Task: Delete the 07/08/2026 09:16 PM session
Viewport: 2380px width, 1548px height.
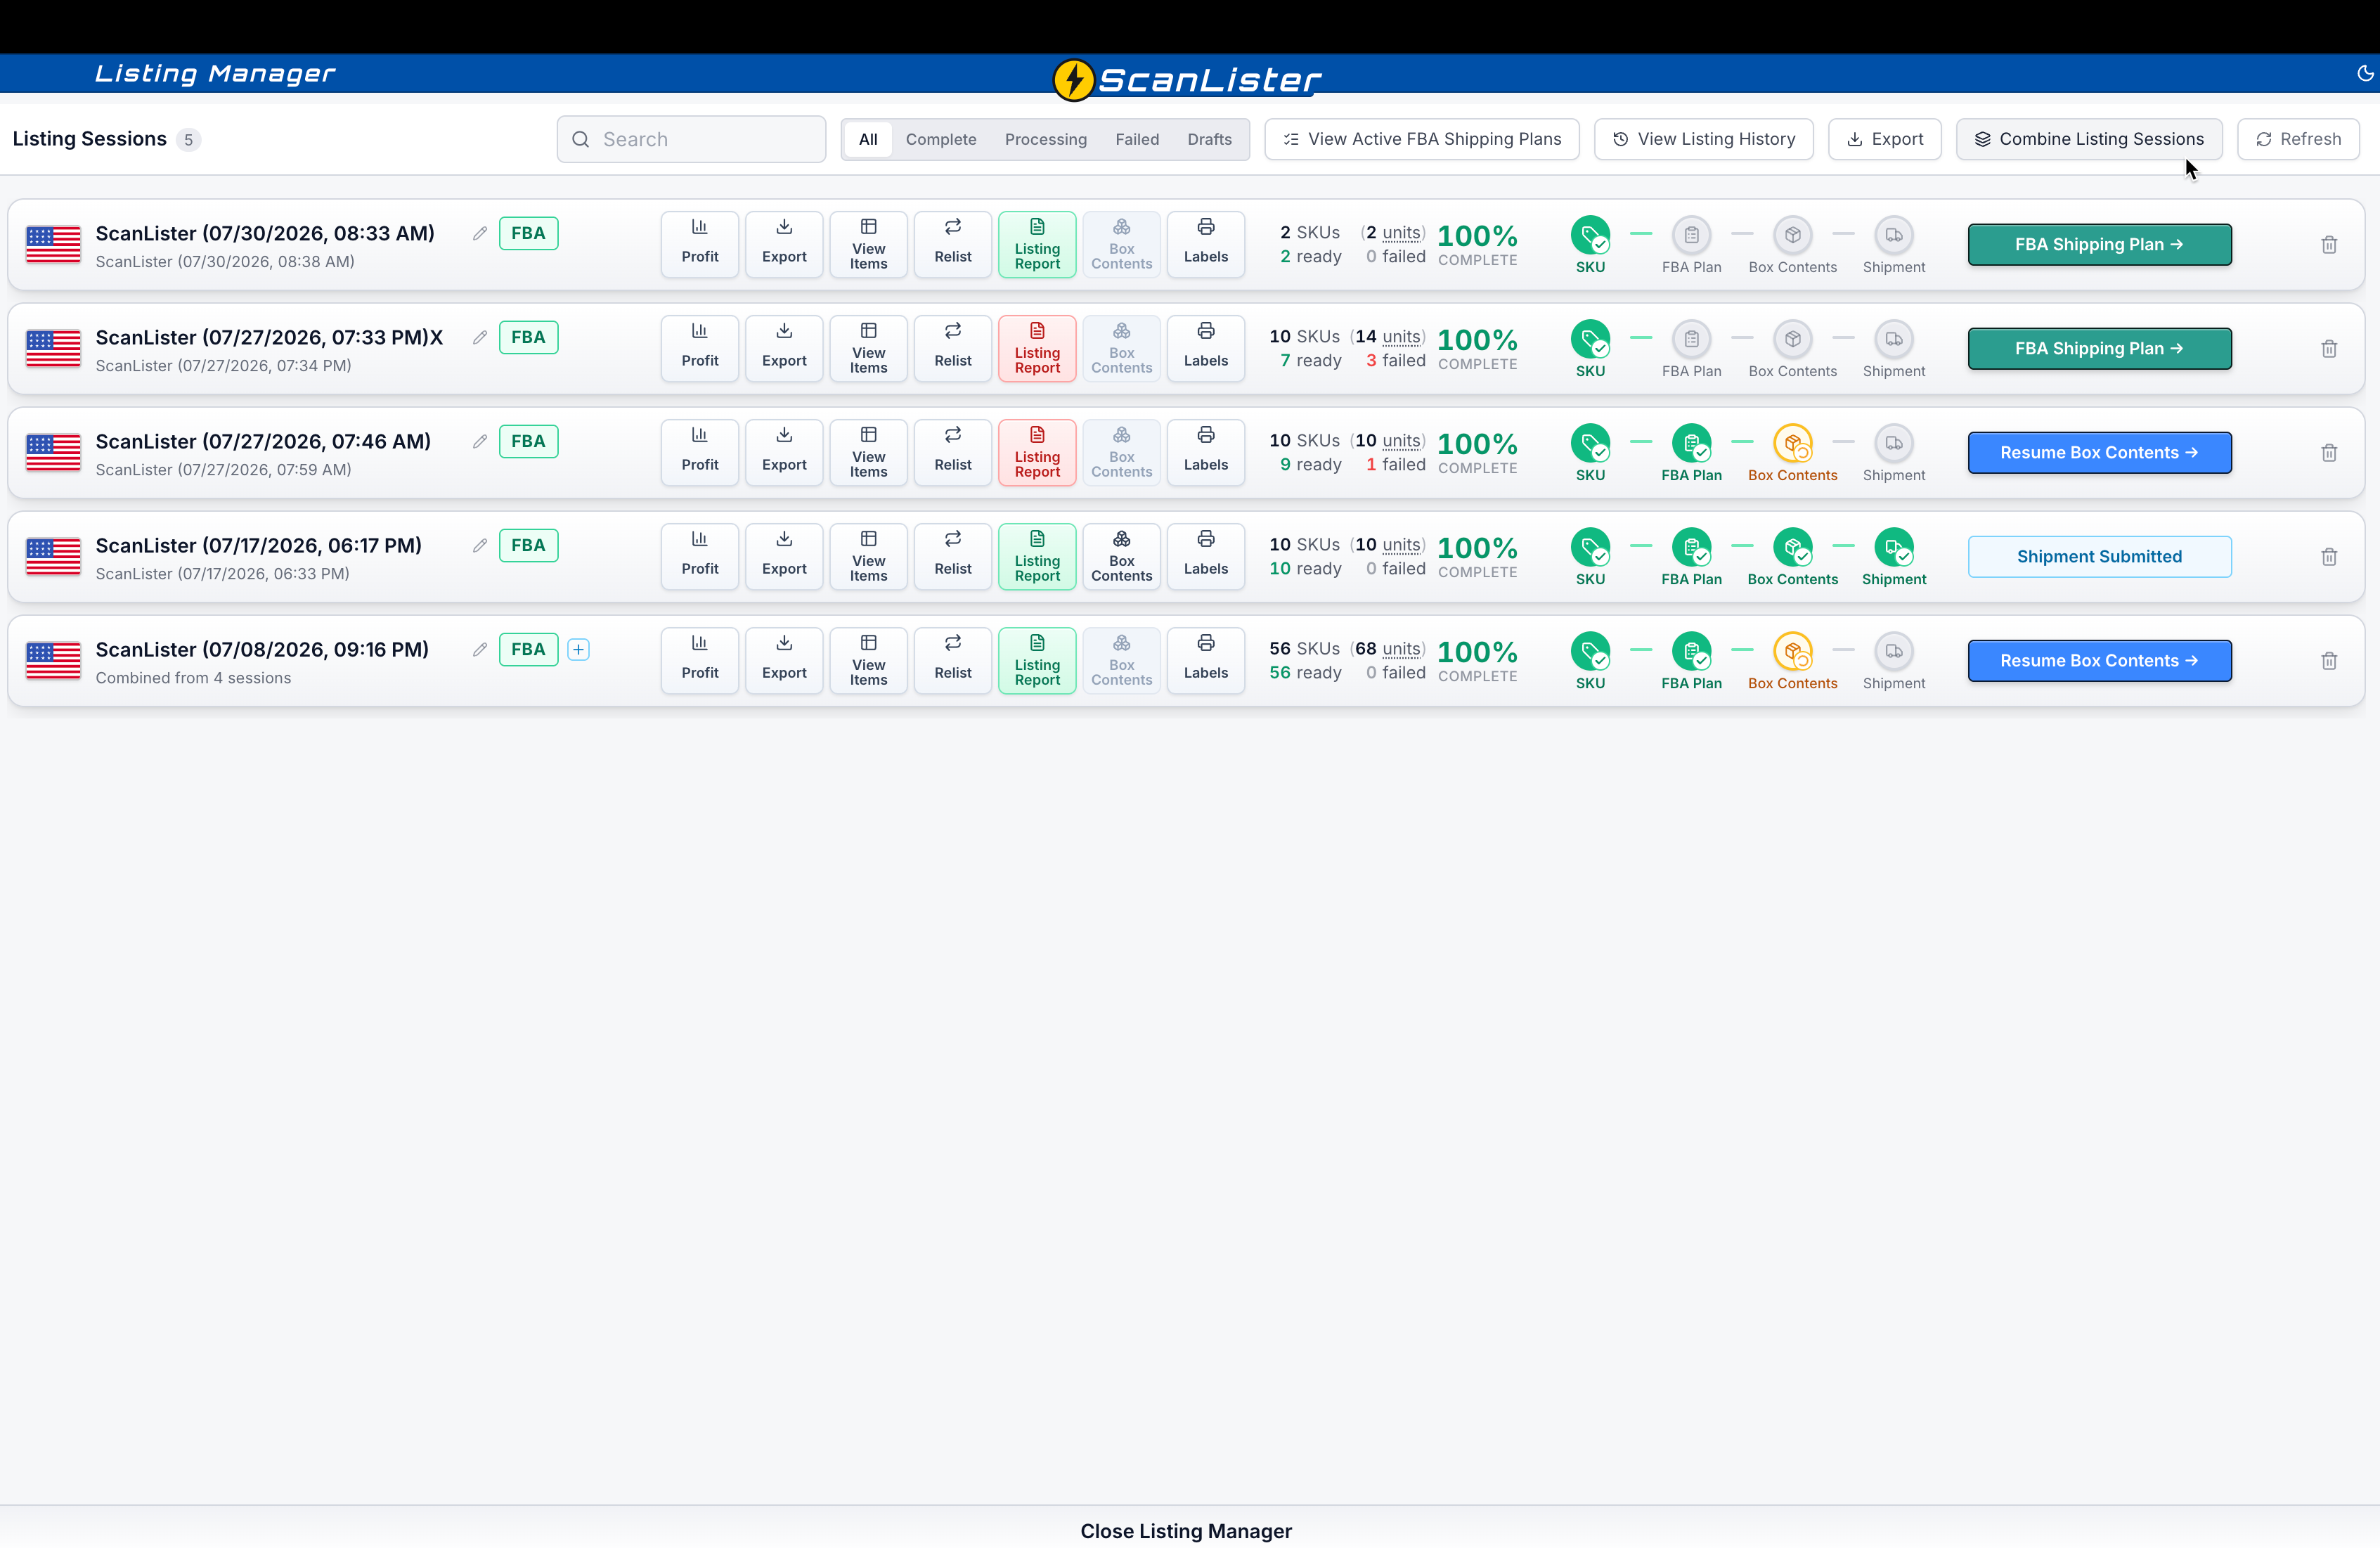Action: tap(2329, 661)
